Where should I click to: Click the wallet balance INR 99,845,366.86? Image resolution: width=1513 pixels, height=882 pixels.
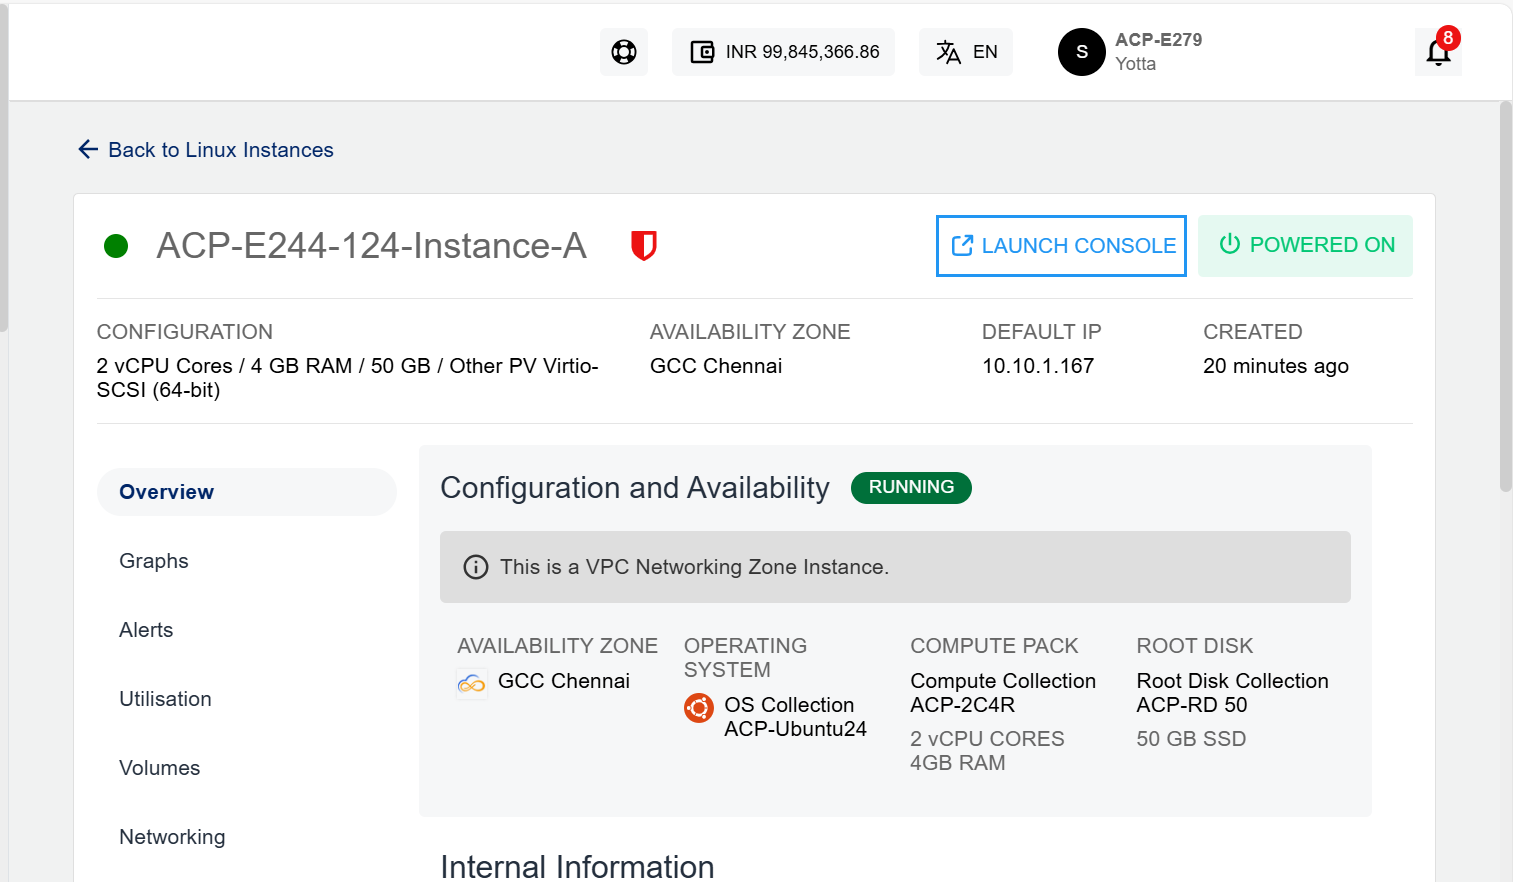[x=783, y=52]
